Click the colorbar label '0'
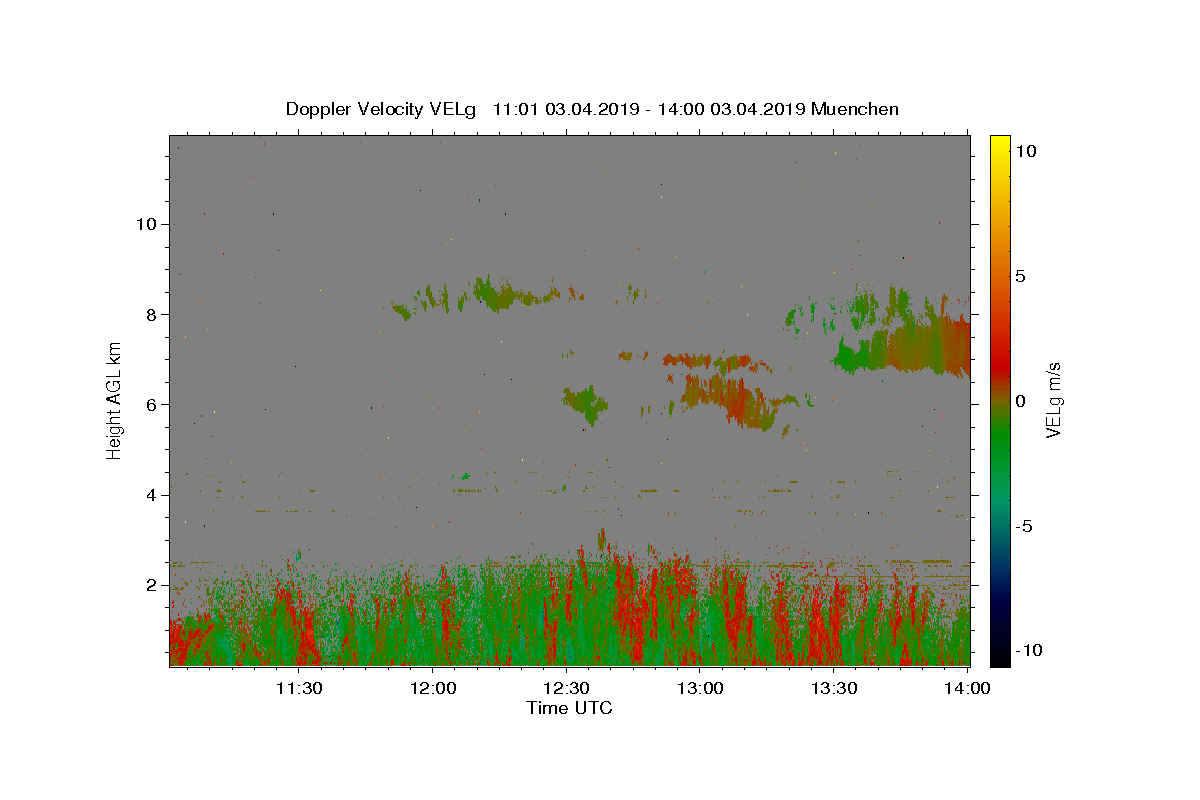This screenshot has width=1200, height=800. pos(1020,401)
